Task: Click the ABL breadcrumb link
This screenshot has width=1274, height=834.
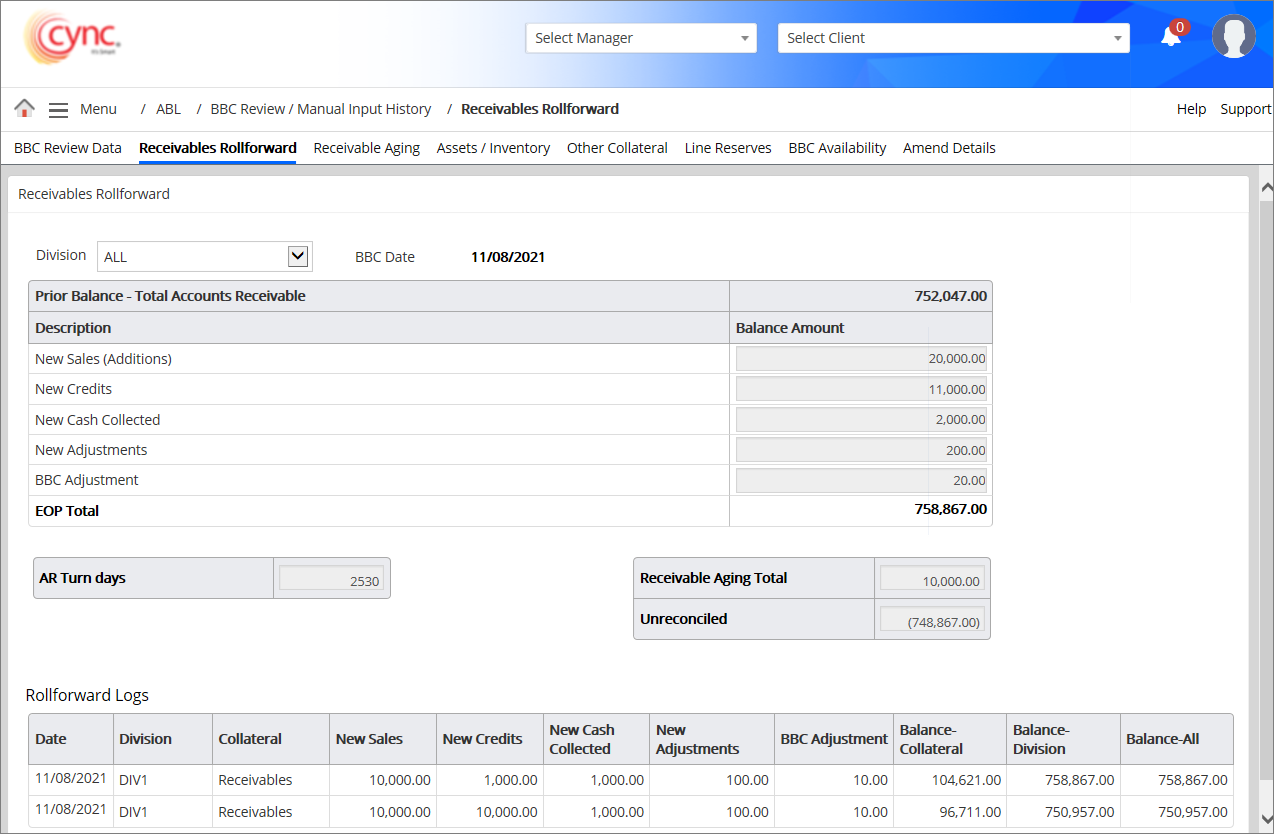Action: (168, 109)
